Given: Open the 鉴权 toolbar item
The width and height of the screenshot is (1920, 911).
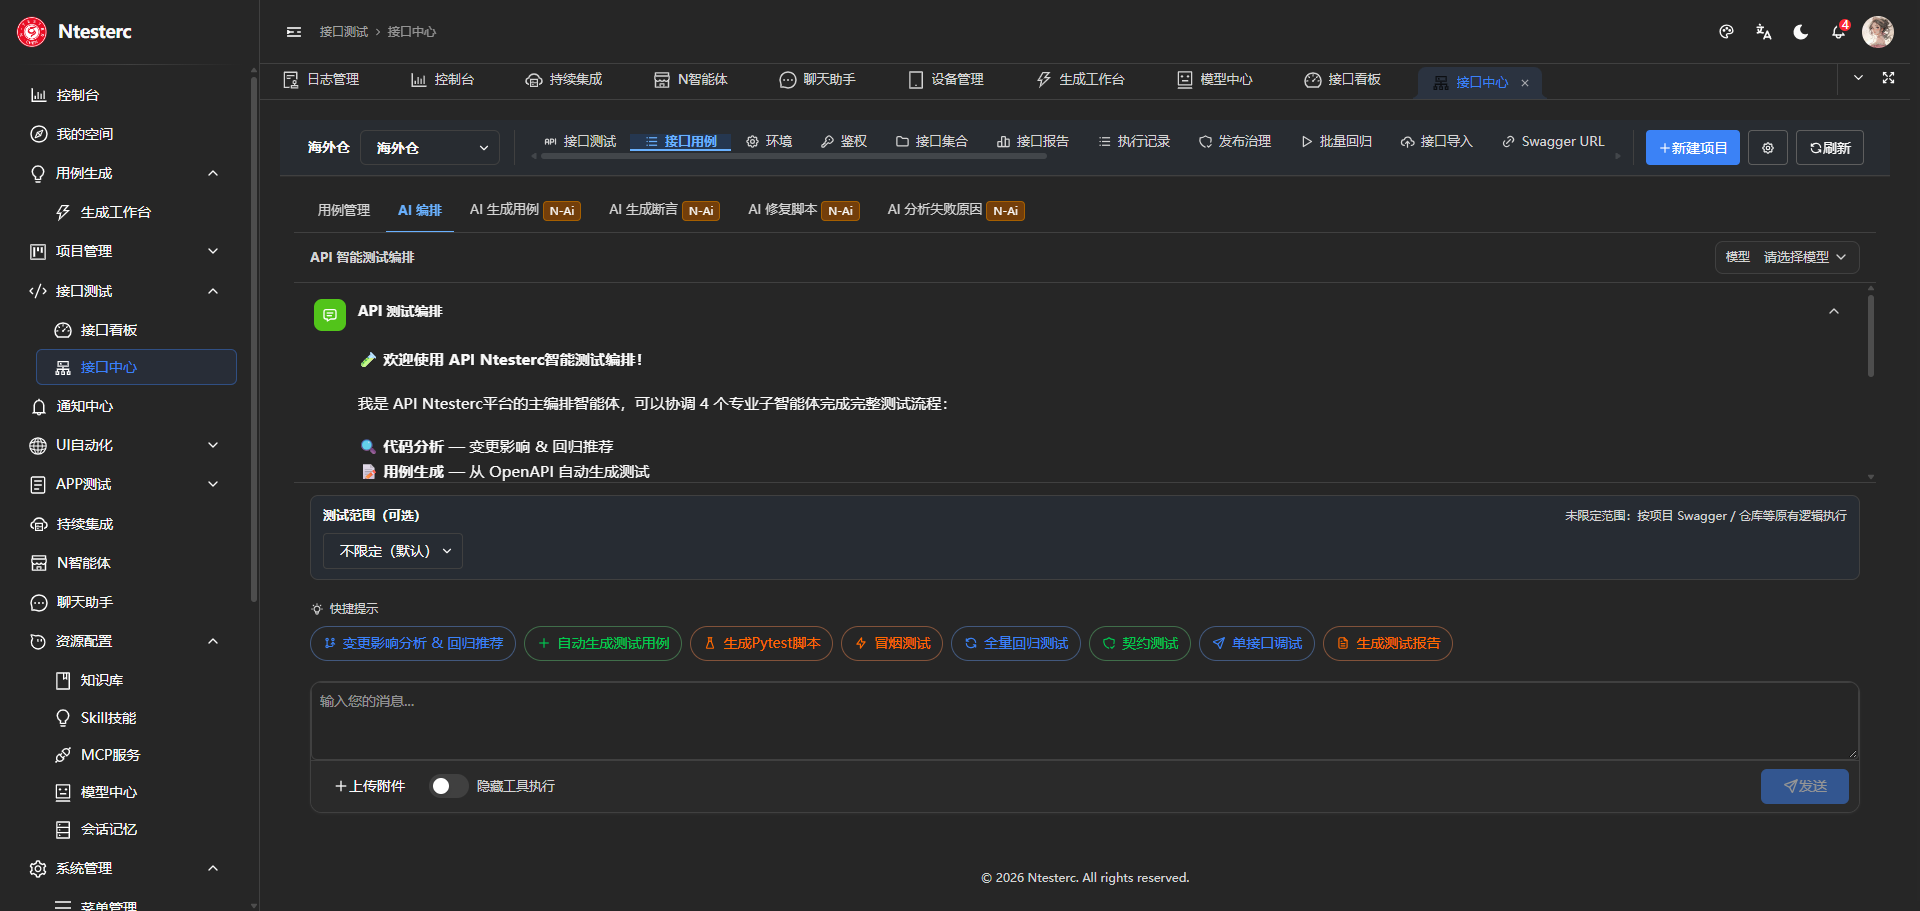Looking at the screenshot, I should point(844,142).
